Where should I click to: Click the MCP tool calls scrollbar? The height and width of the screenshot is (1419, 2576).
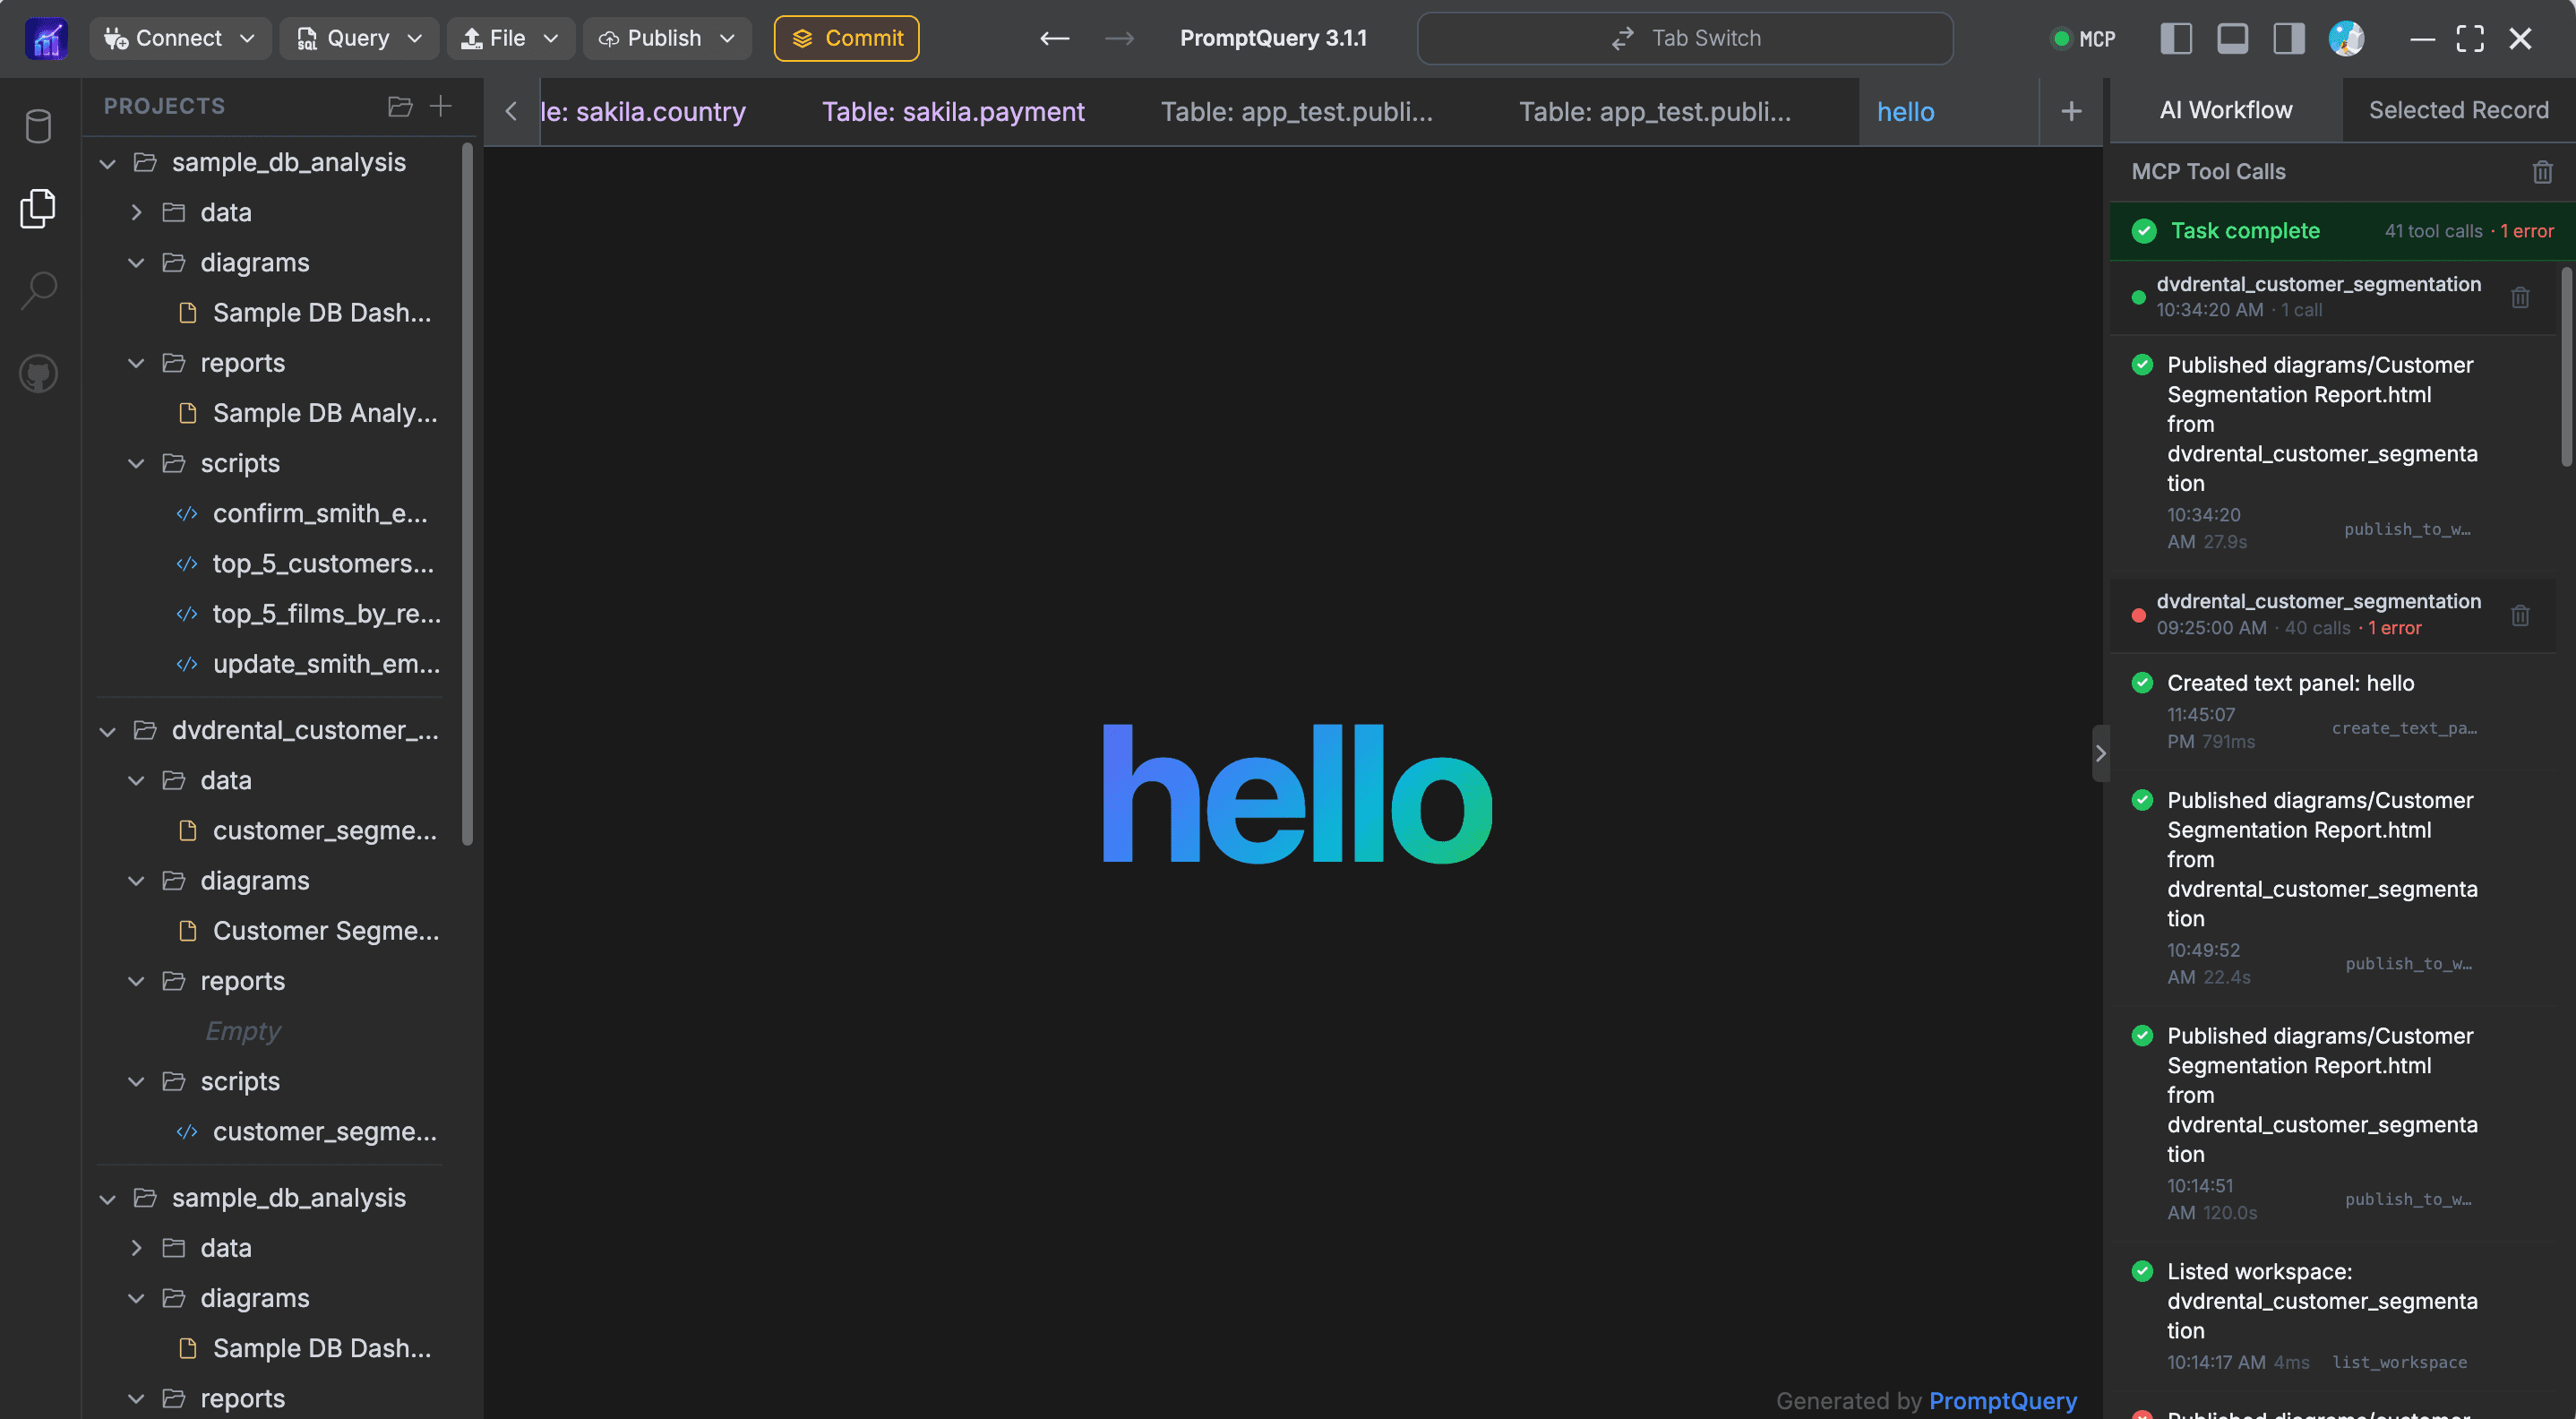point(2566,366)
